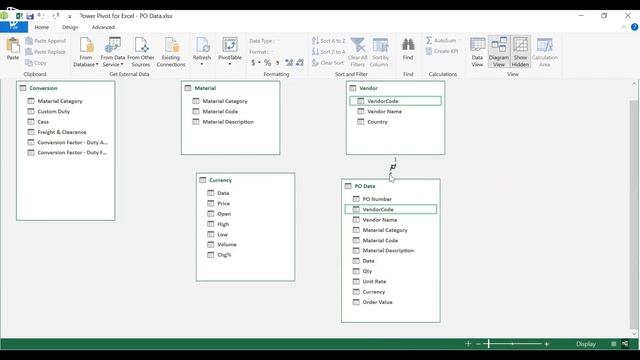Select Order Value field in PO Data

click(378, 302)
